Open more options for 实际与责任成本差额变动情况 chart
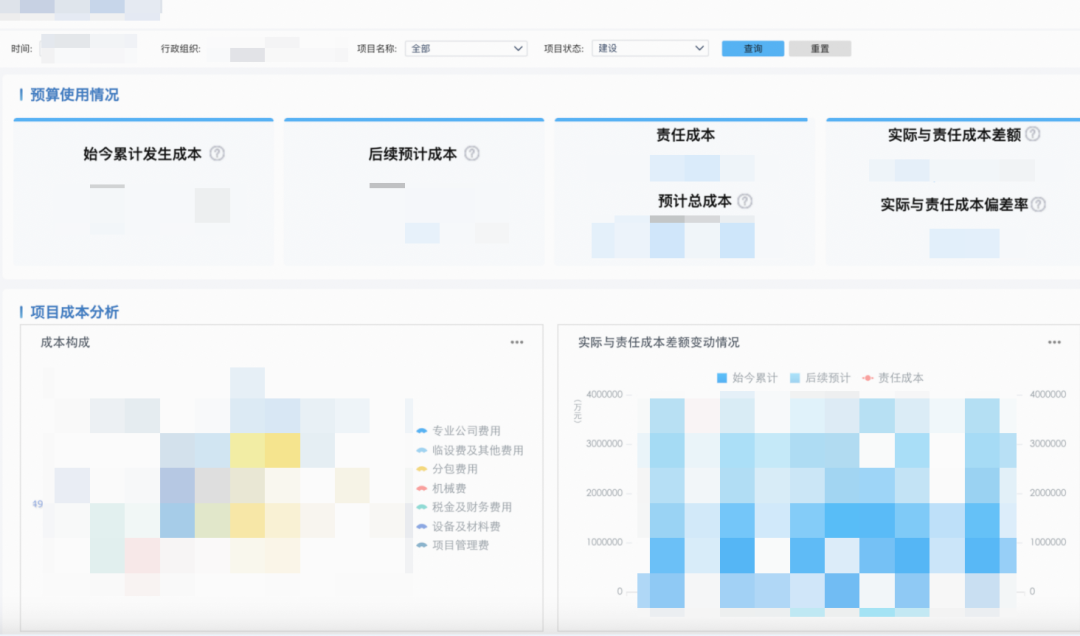The height and width of the screenshot is (636, 1080). click(x=1054, y=342)
